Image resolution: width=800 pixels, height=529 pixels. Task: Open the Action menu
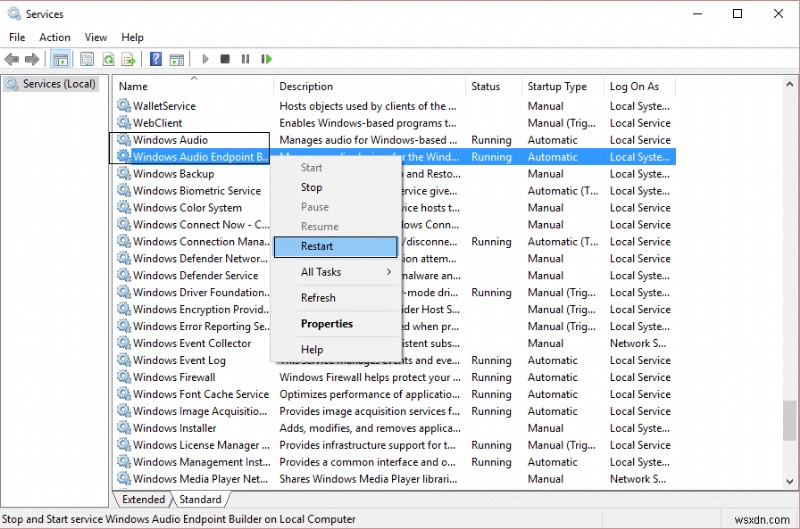point(55,37)
